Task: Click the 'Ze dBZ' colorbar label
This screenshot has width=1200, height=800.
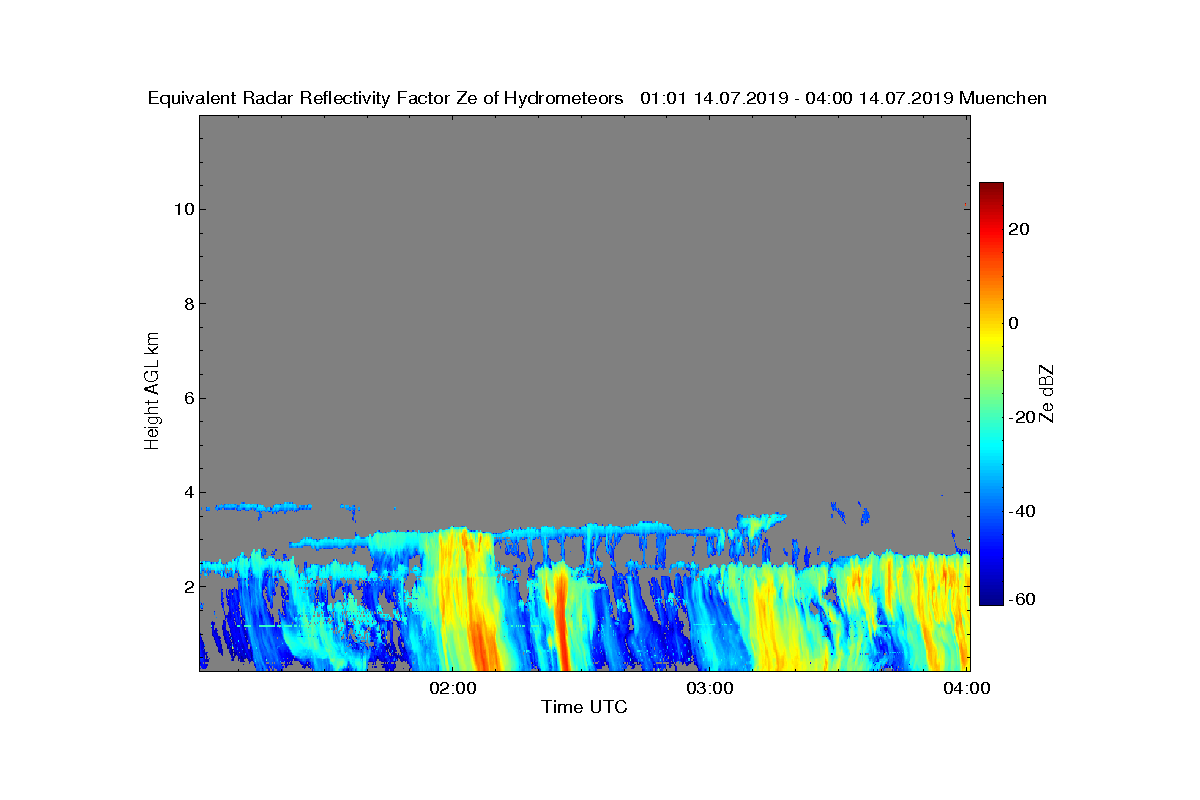Action: [1048, 393]
